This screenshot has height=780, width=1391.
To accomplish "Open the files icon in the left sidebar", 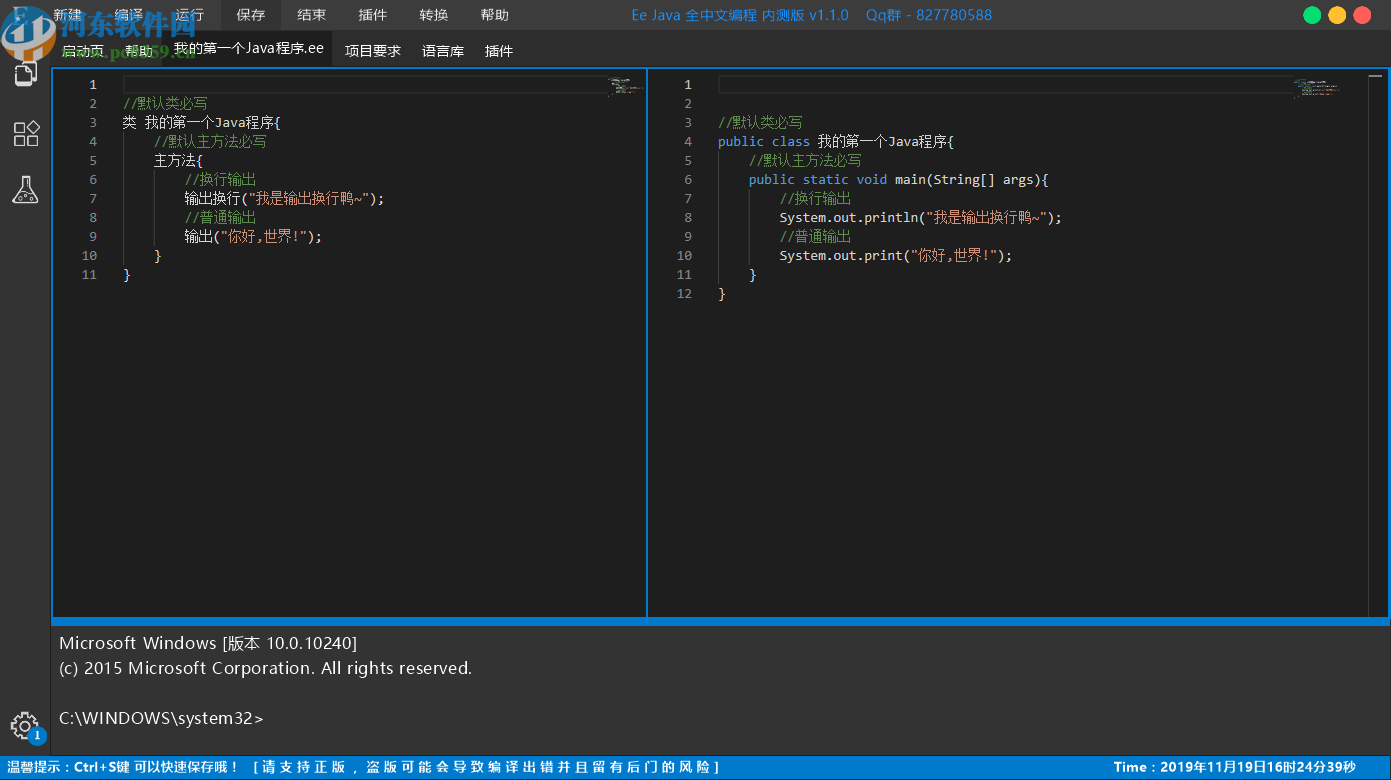I will click(x=25, y=73).
